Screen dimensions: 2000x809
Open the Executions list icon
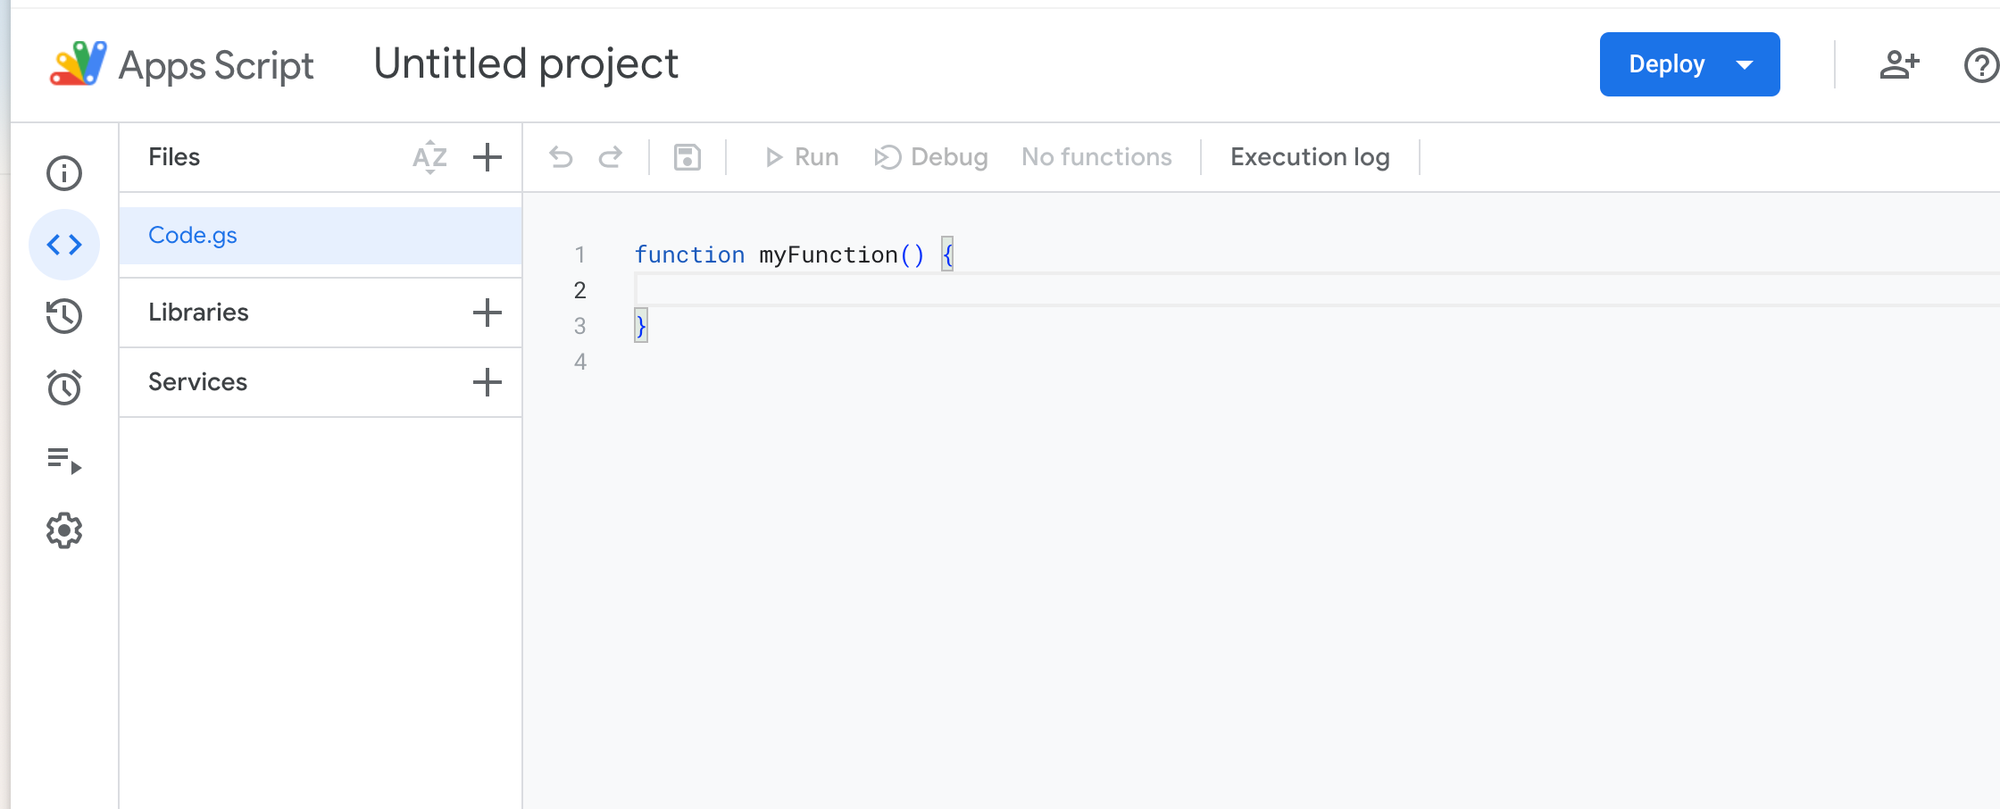[64, 460]
